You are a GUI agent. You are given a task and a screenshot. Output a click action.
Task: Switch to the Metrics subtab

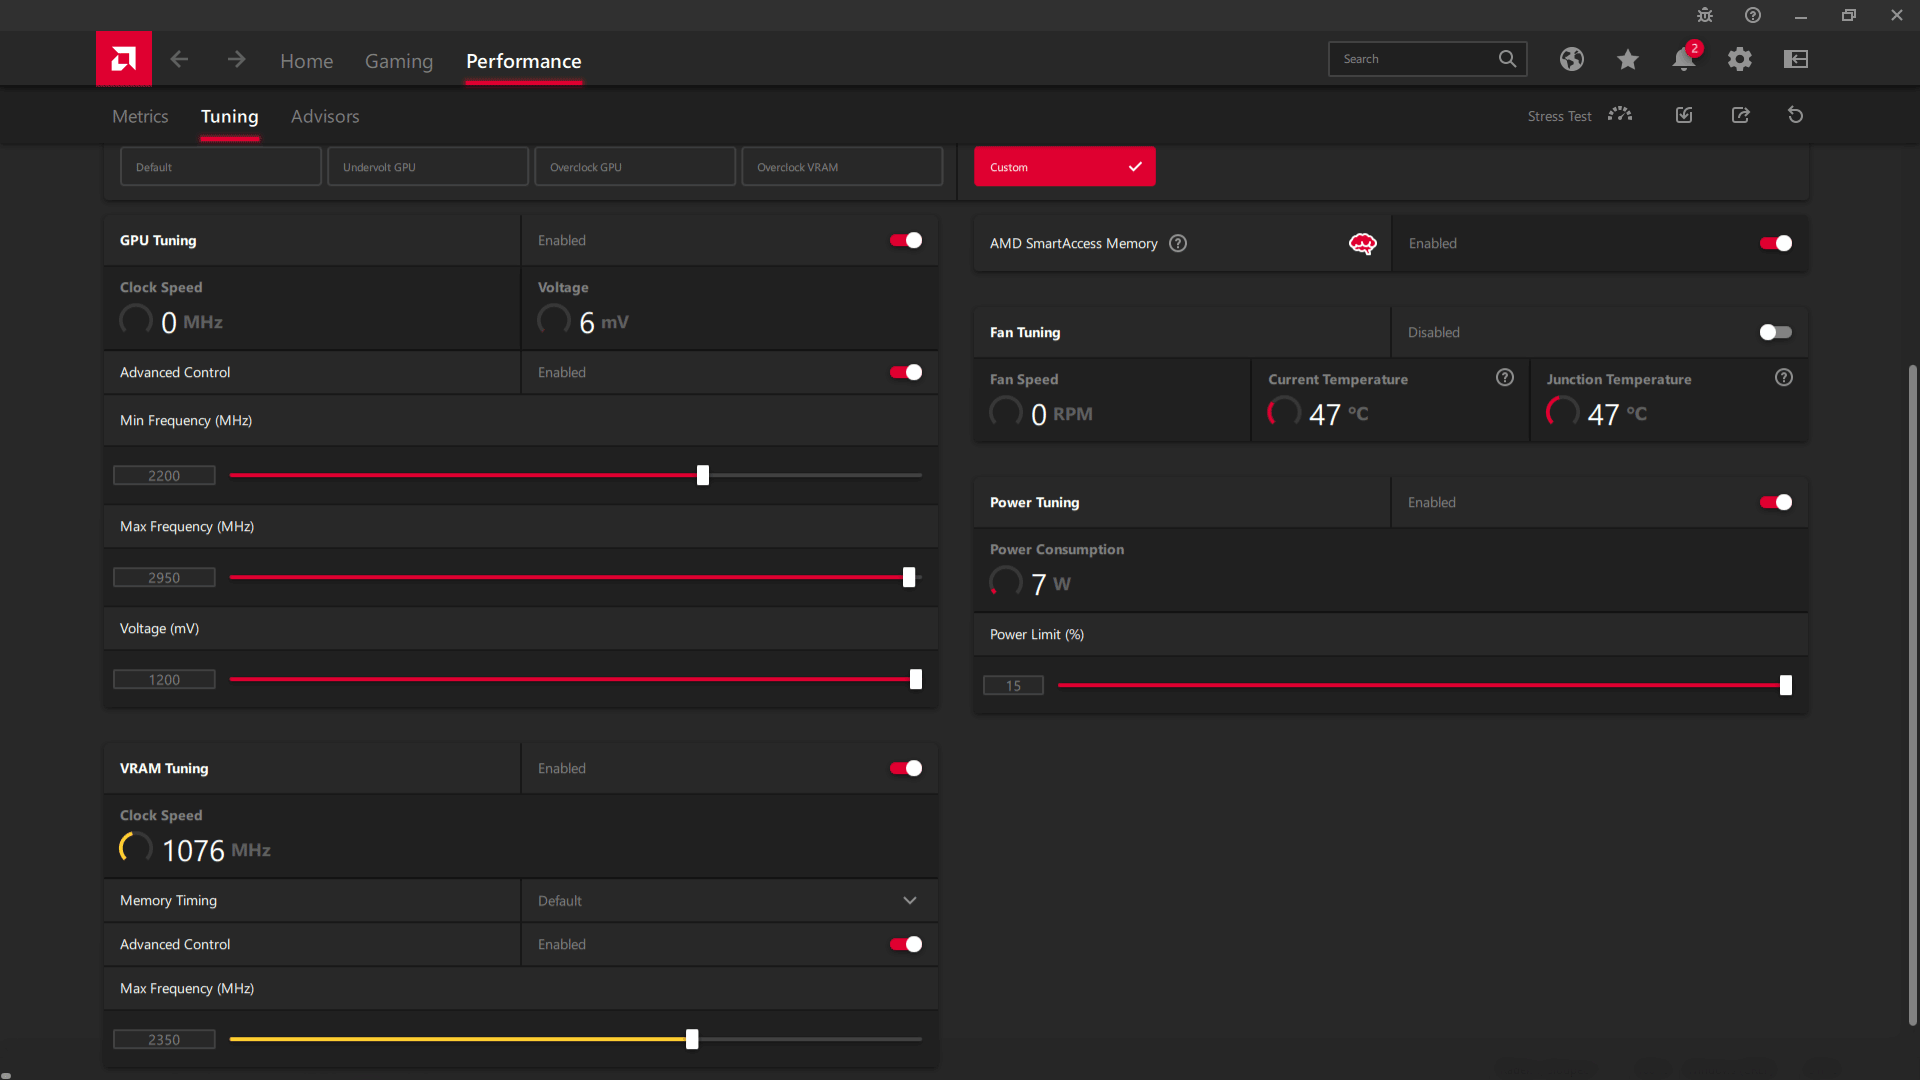coord(140,116)
